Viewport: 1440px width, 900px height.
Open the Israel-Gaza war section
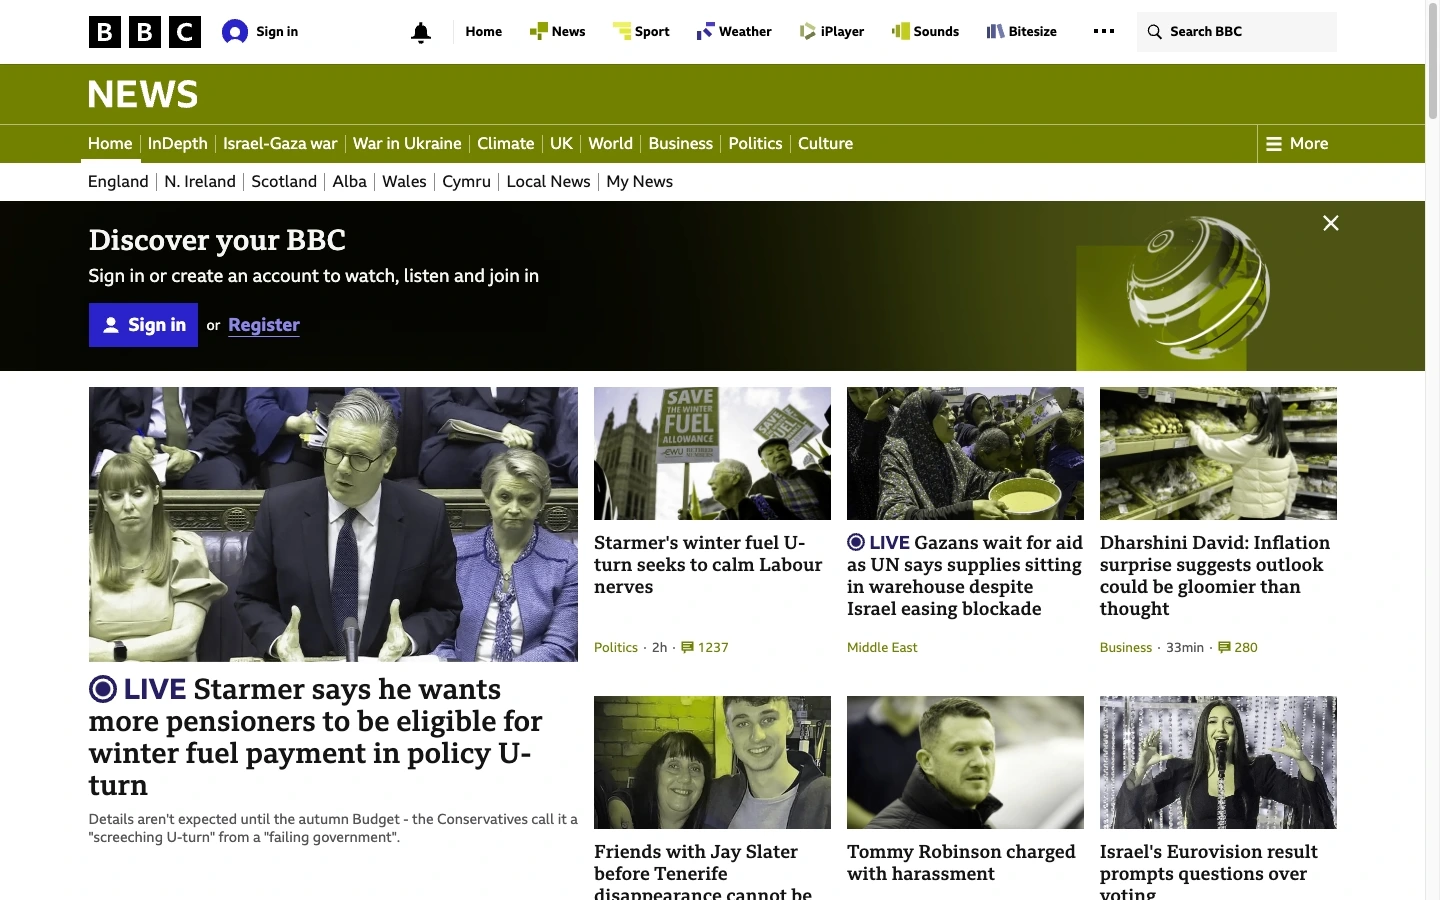tap(280, 144)
